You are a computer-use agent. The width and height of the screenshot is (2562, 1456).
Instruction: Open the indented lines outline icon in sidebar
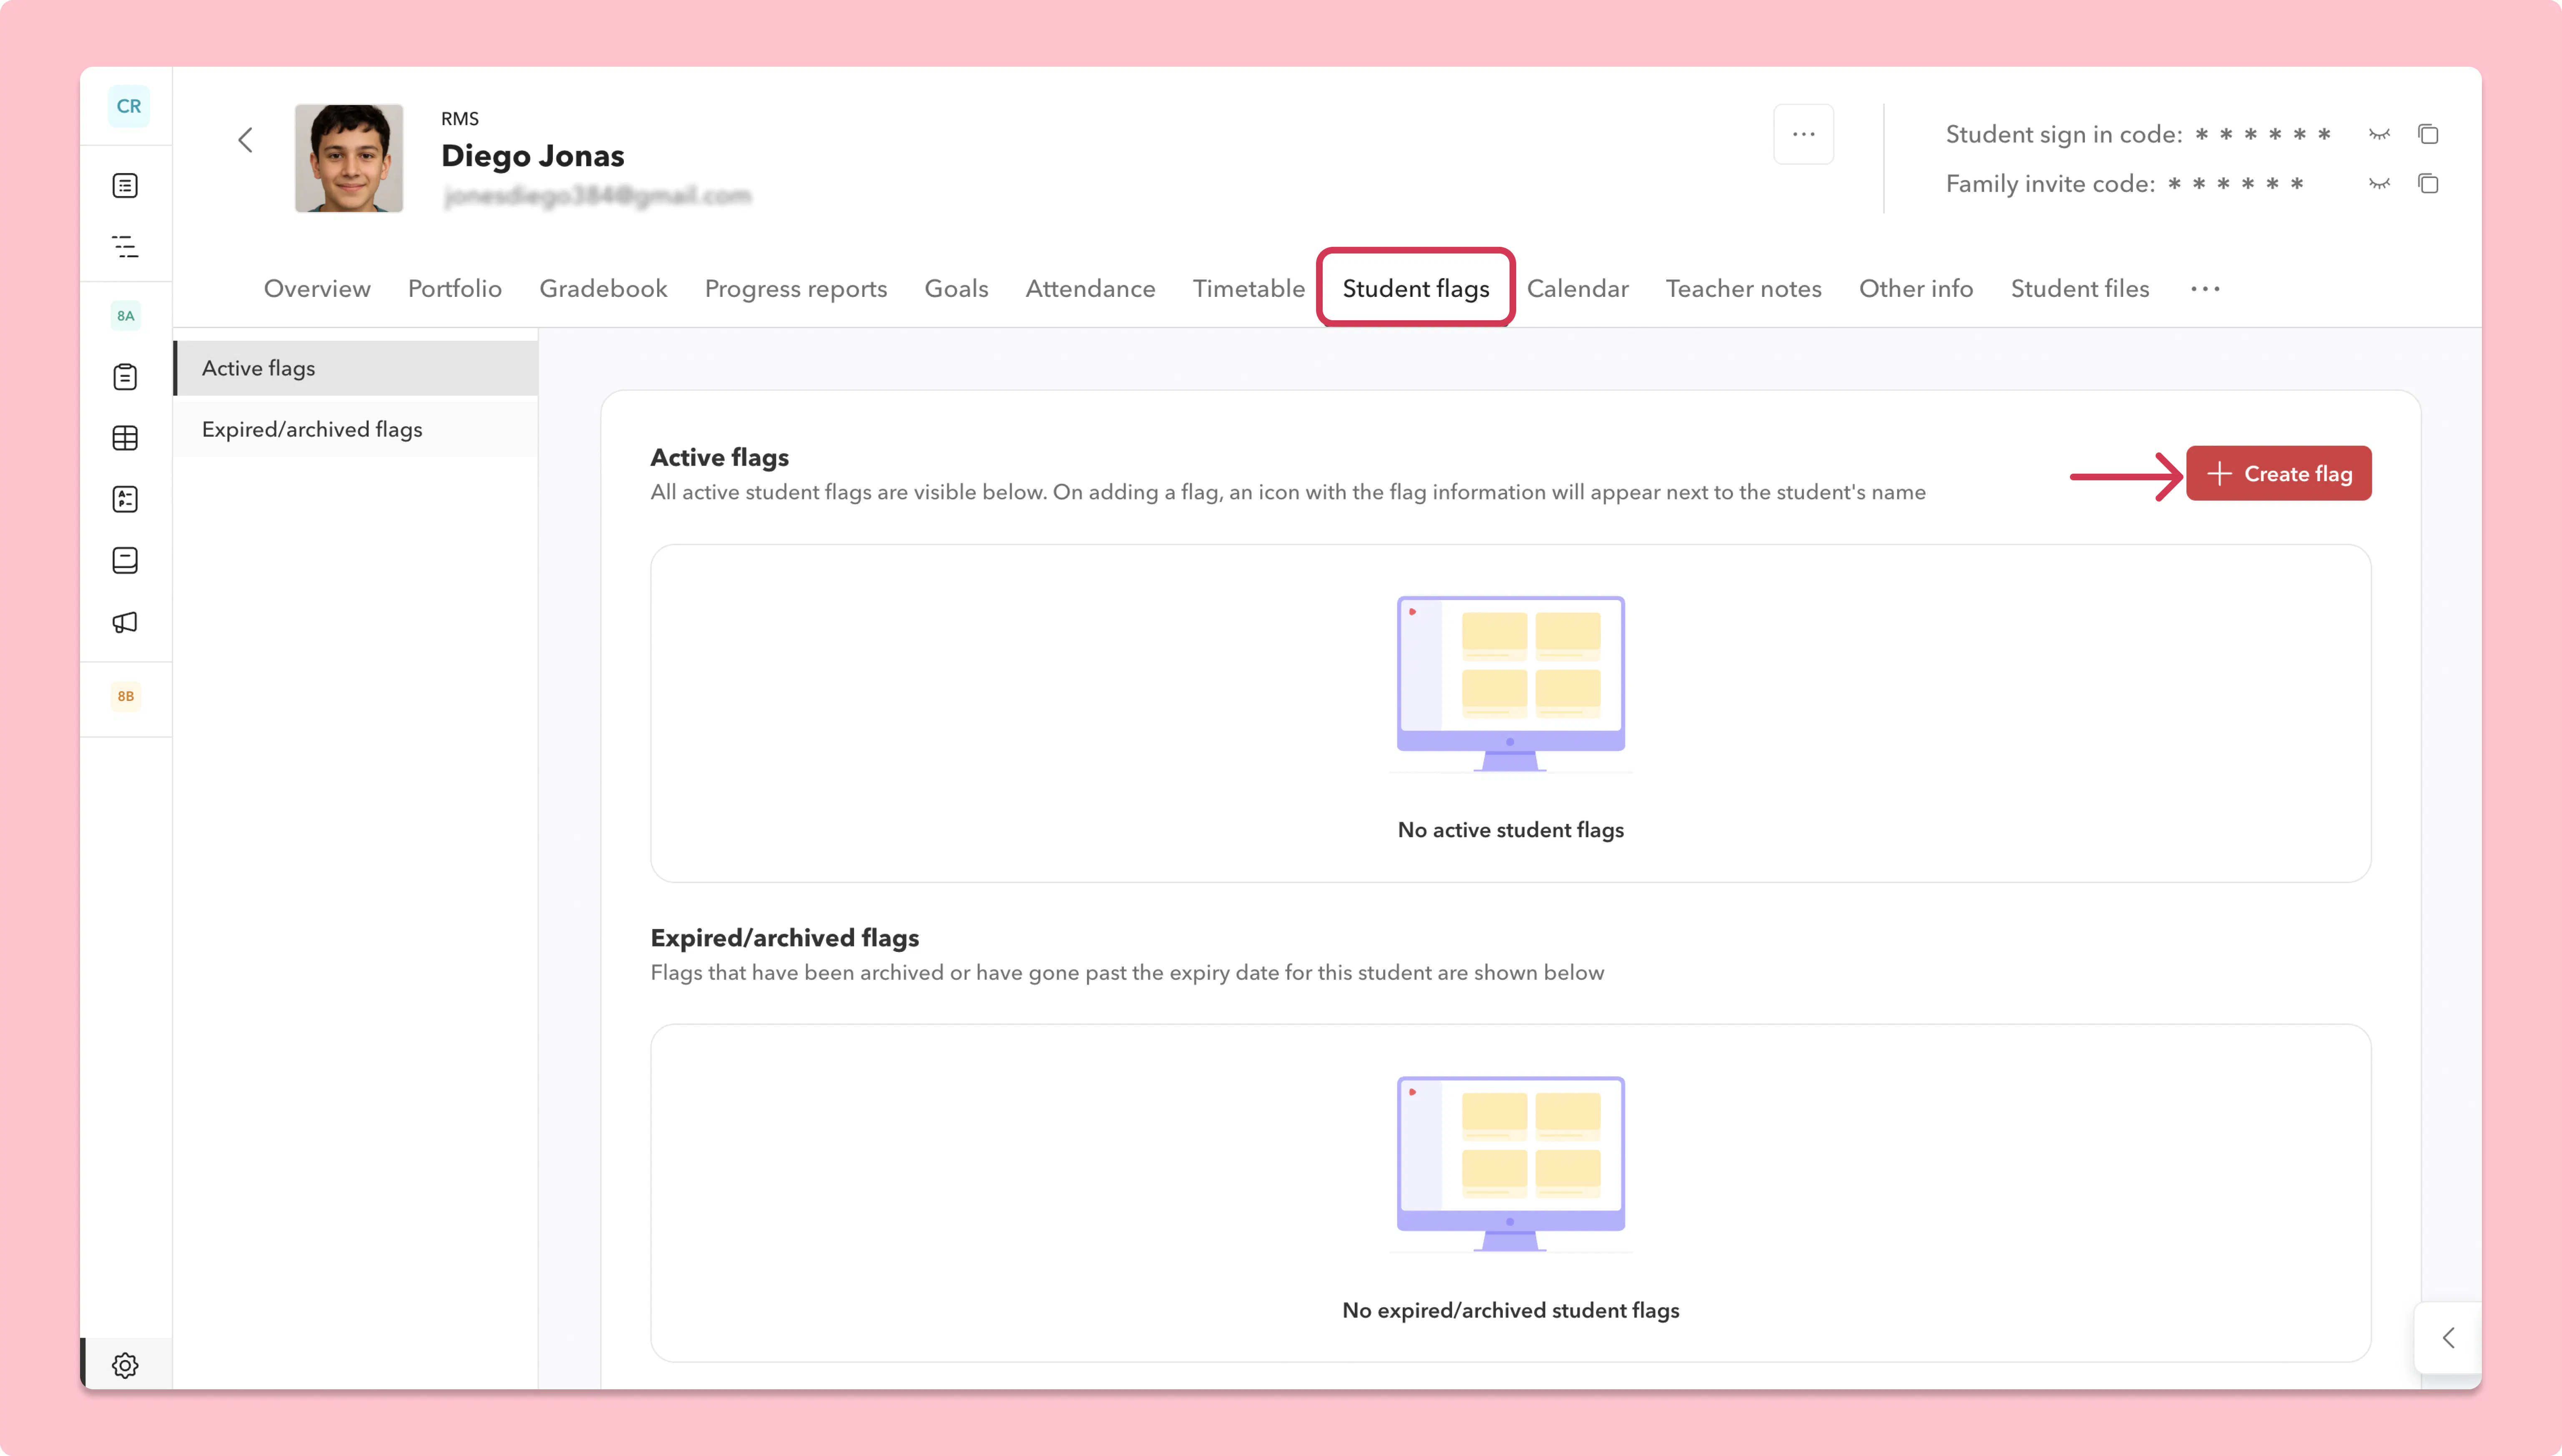click(125, 246)
